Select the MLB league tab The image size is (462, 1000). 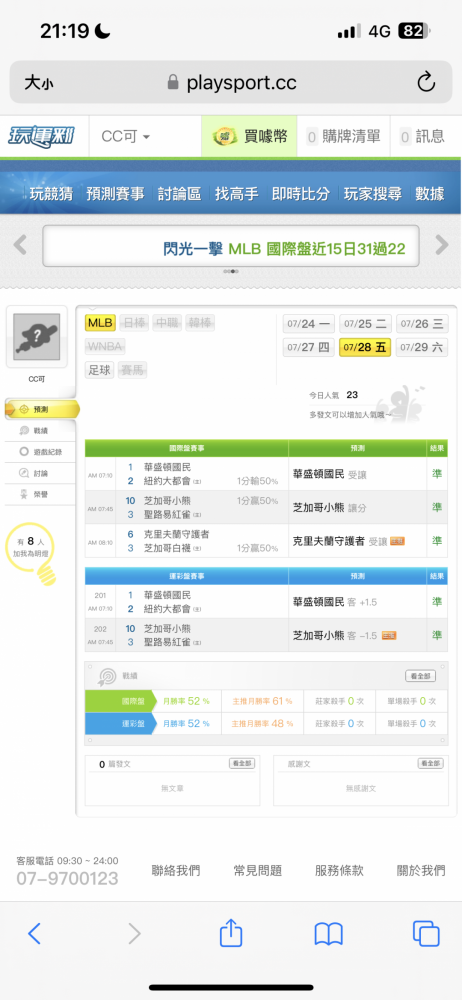pyautogui.click(x=100, y=323)
